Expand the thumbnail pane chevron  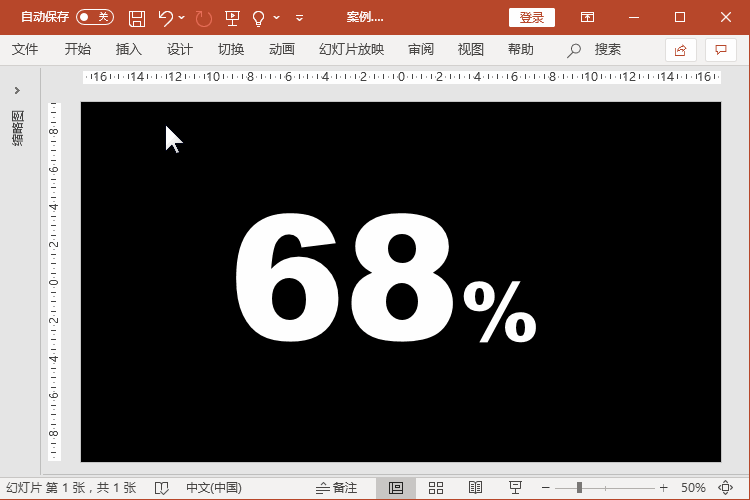click(17, 90)
